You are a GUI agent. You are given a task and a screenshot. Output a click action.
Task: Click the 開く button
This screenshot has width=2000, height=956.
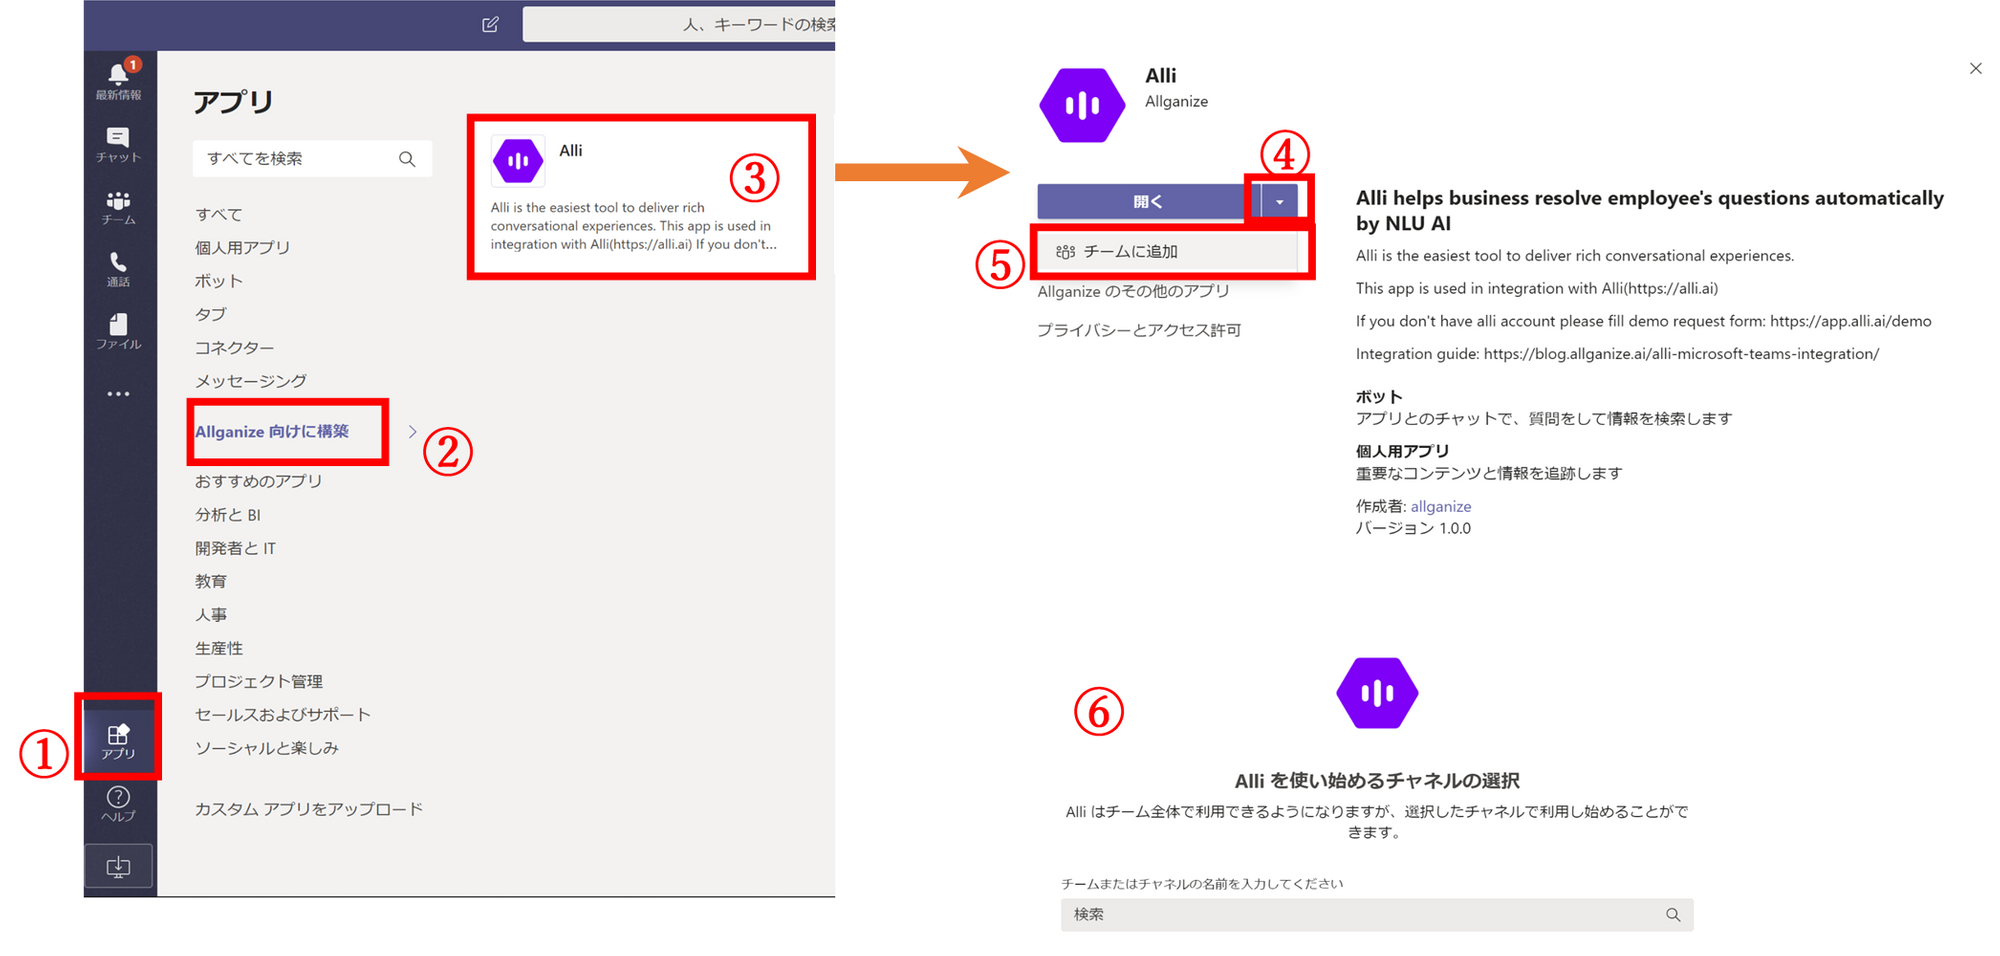(x=1148, y=202)
